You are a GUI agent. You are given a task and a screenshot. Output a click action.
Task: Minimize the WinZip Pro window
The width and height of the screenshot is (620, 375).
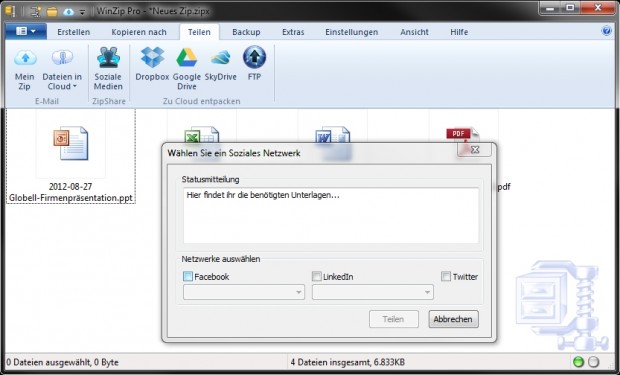tap(550, 8)
